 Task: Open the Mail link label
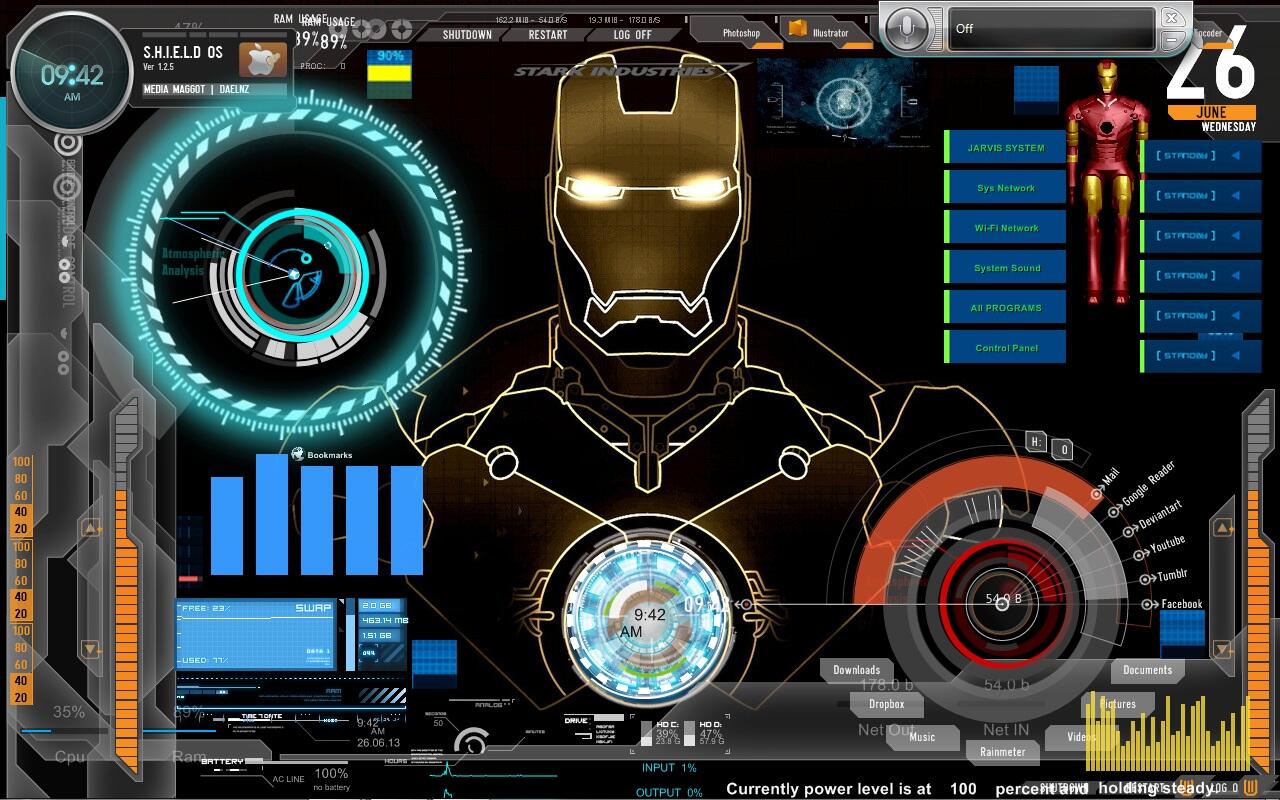coord(1111,478)
